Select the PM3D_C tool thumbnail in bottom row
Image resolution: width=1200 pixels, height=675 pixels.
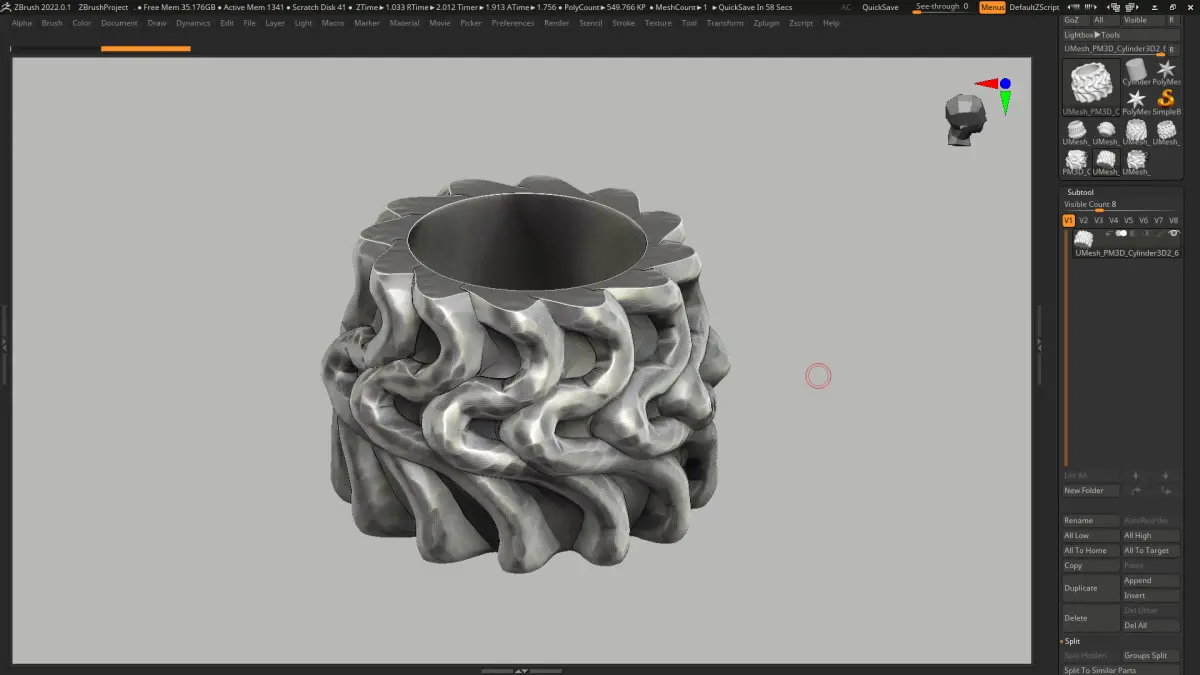point(1076,160)
